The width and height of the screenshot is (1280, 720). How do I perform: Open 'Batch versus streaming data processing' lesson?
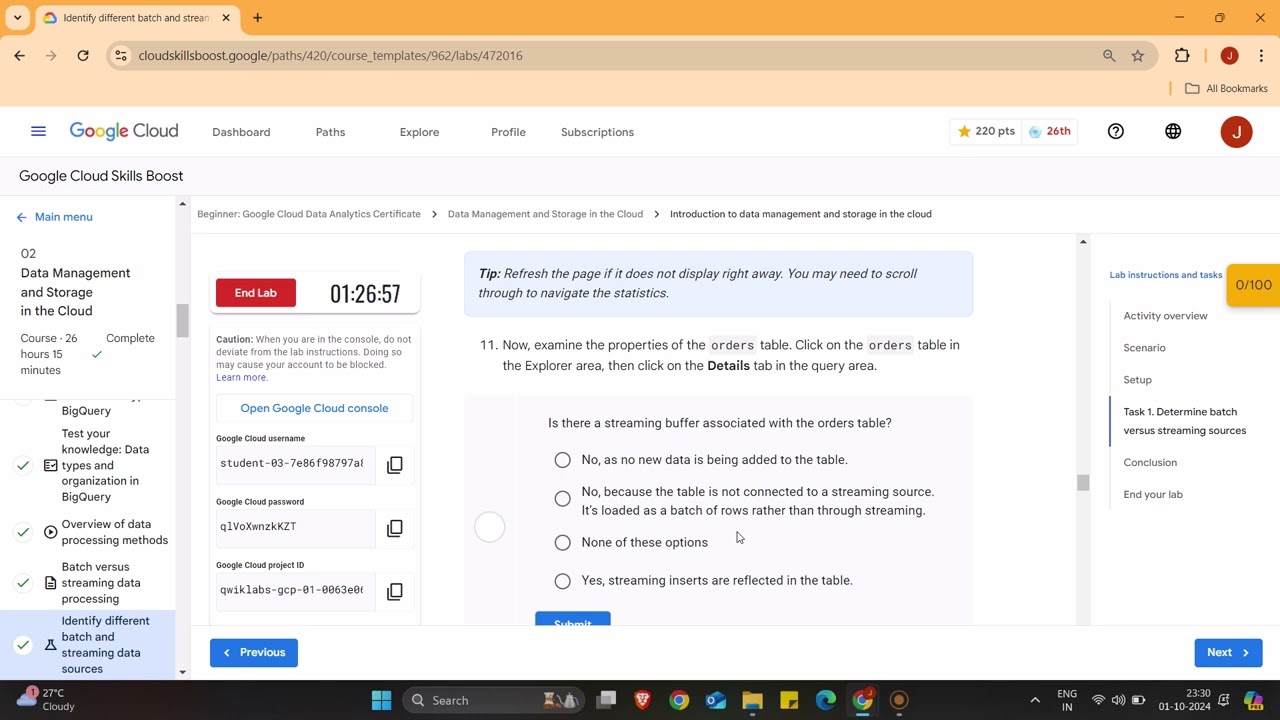coord(95,582)
